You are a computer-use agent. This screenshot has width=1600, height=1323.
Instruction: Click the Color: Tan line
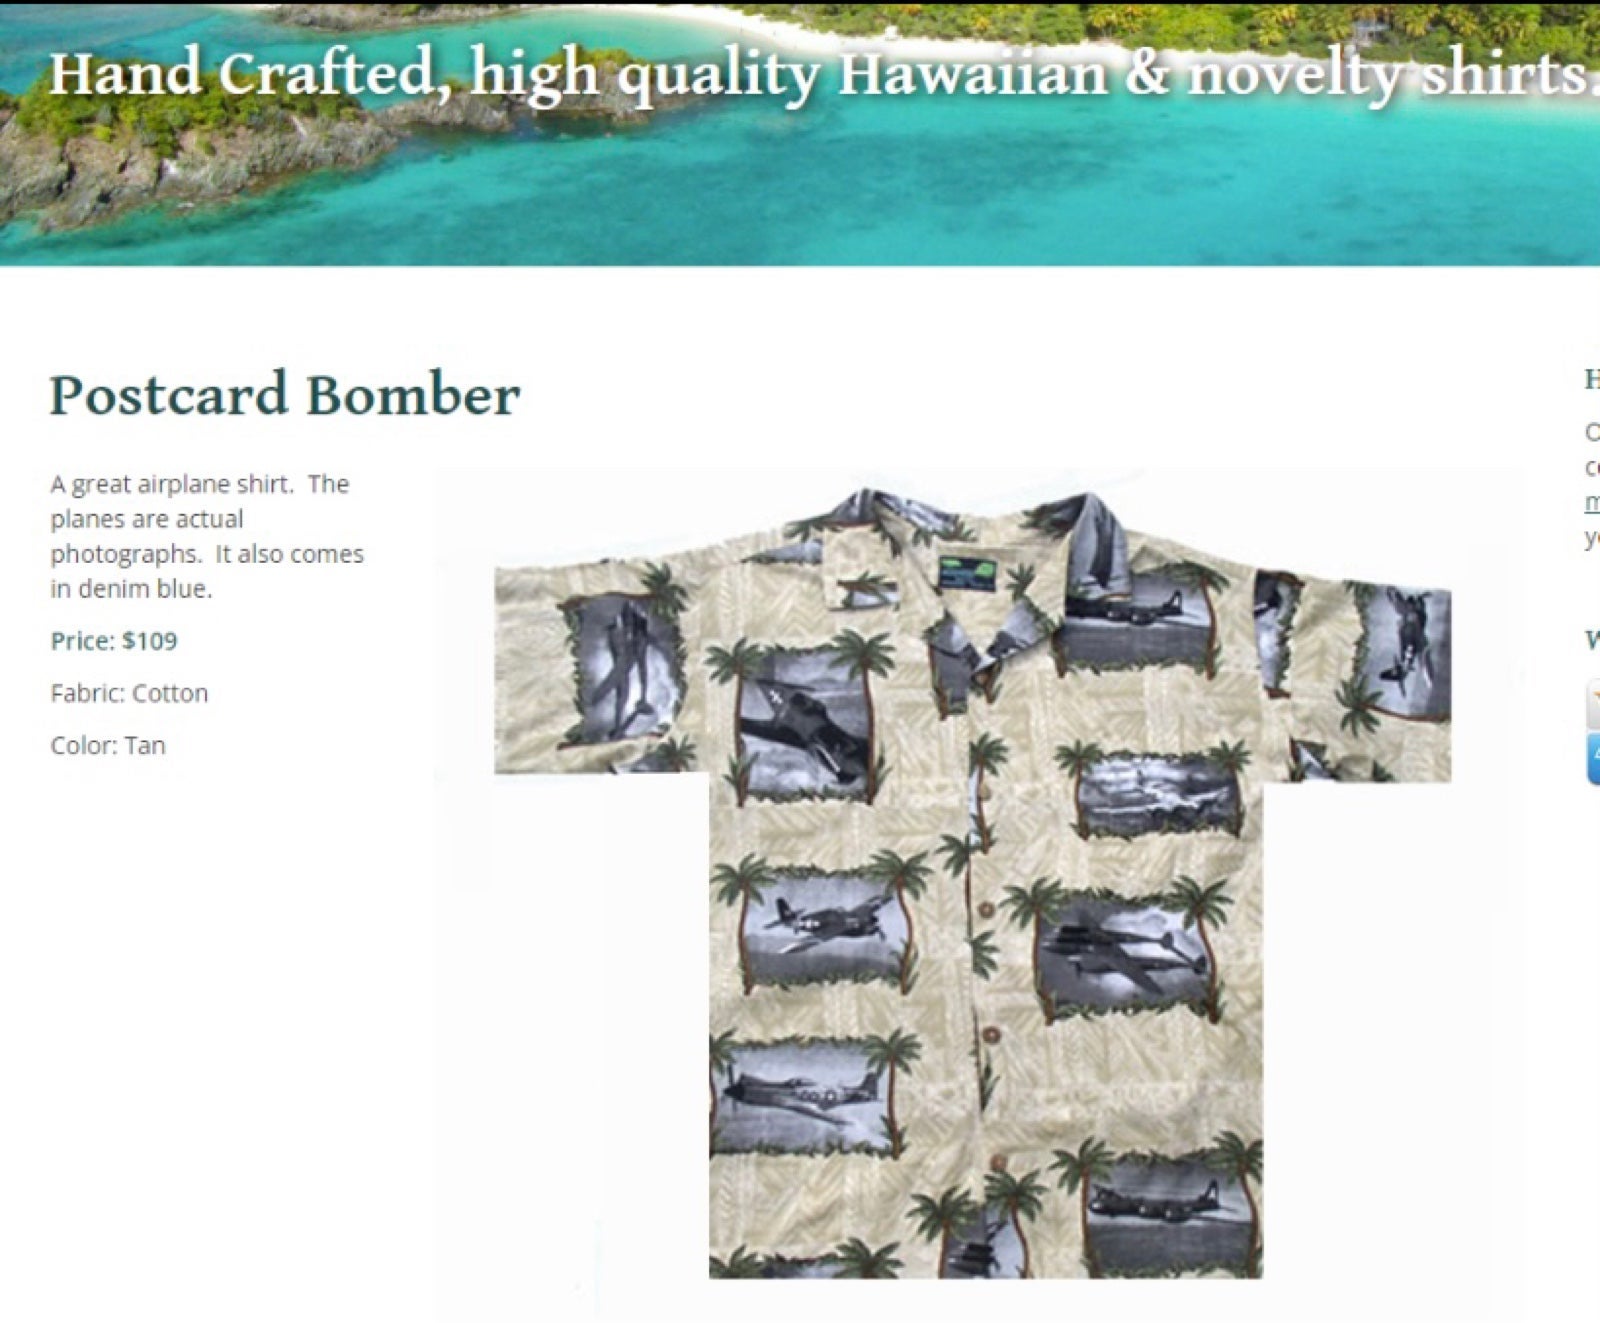pyautogui.click(x=108, y=745)
